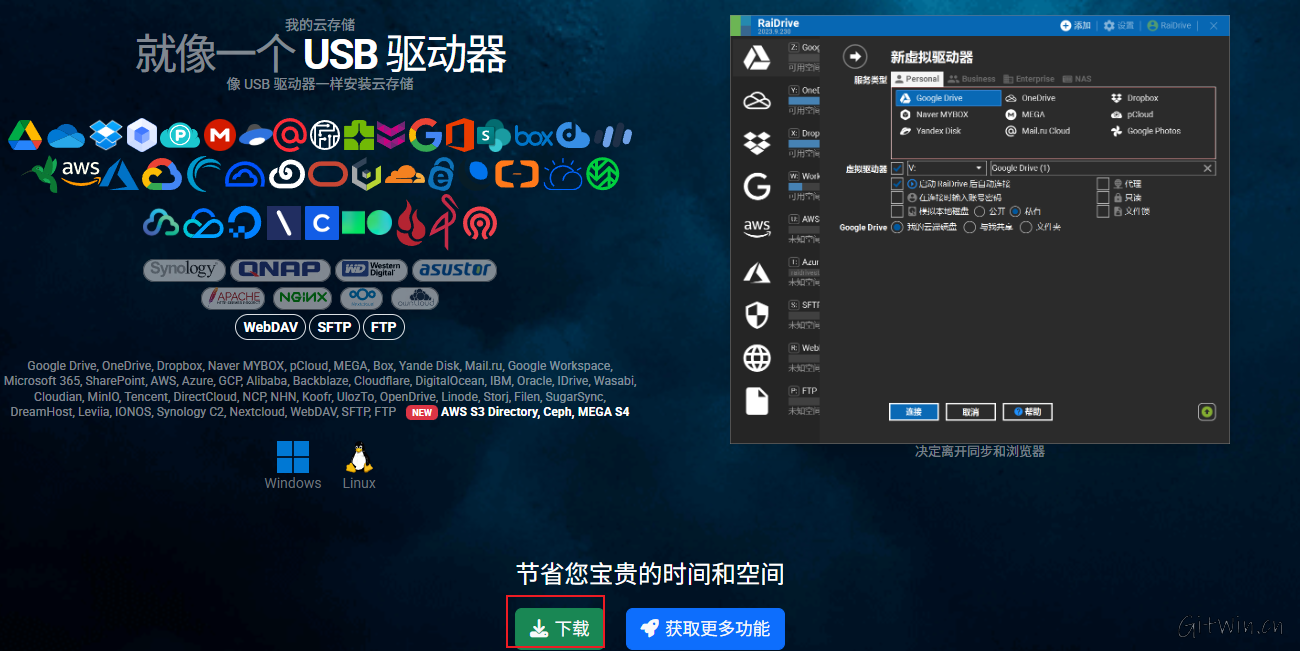Viewport: 1300px width, 651px height.
Task: Select Mail.ru Cloud in the service list
Action: click(1038, 131)
